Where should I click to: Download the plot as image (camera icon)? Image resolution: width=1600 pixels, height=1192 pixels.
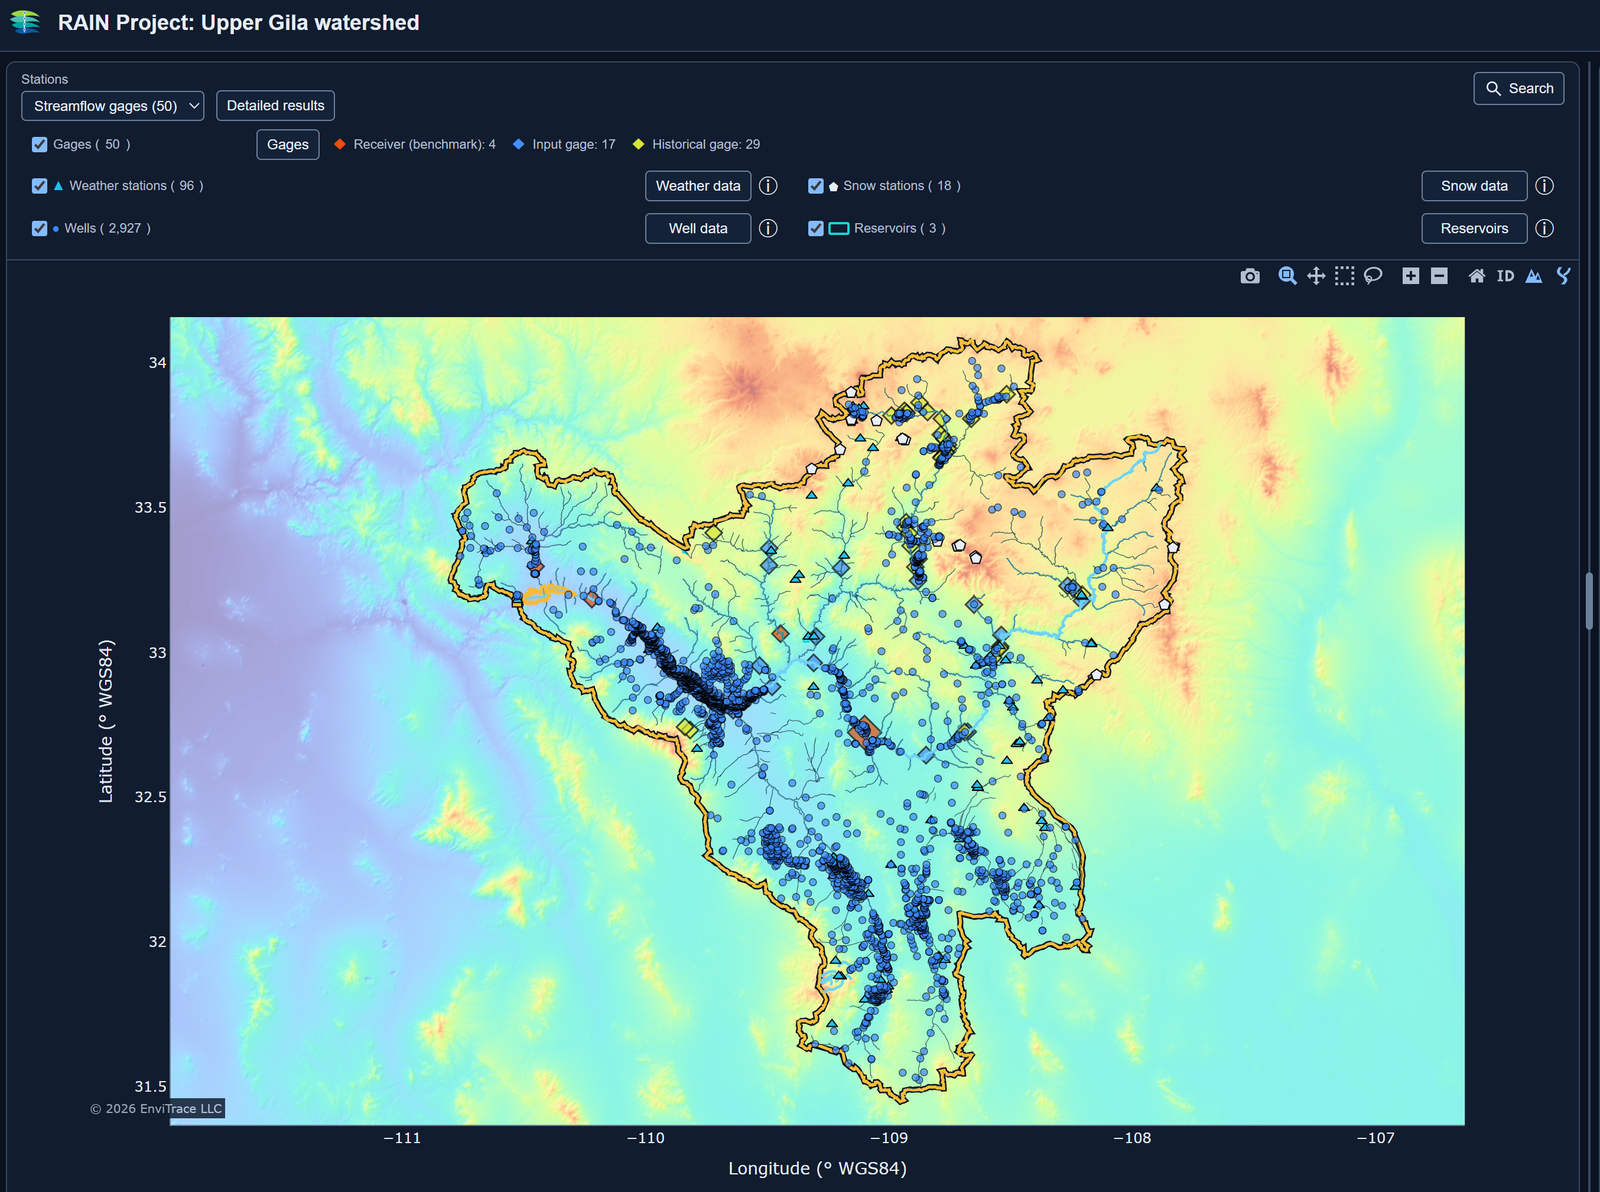(1250, 276)
